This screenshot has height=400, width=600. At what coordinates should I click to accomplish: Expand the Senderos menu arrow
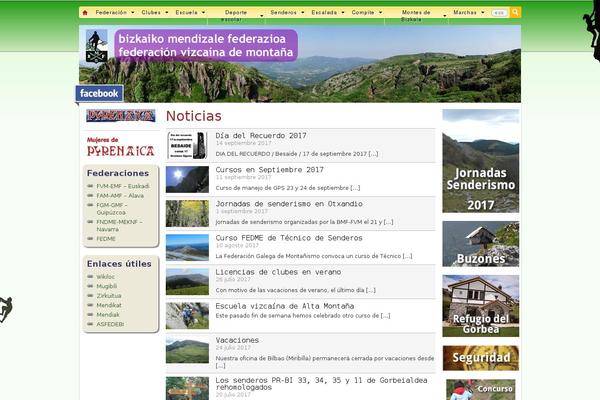pos(303,13)
